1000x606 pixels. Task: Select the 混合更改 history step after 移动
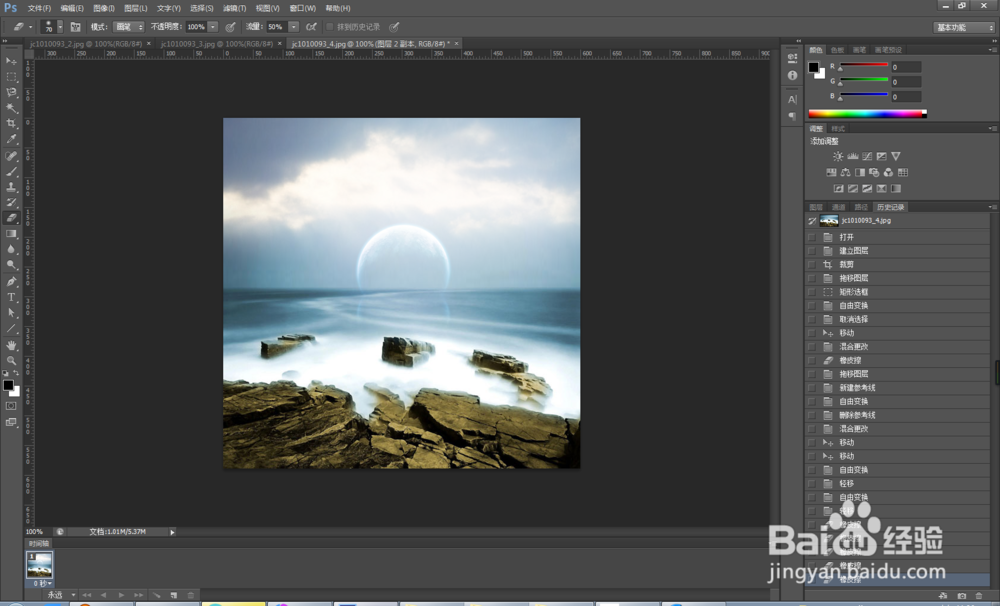(x=897, y=346)
